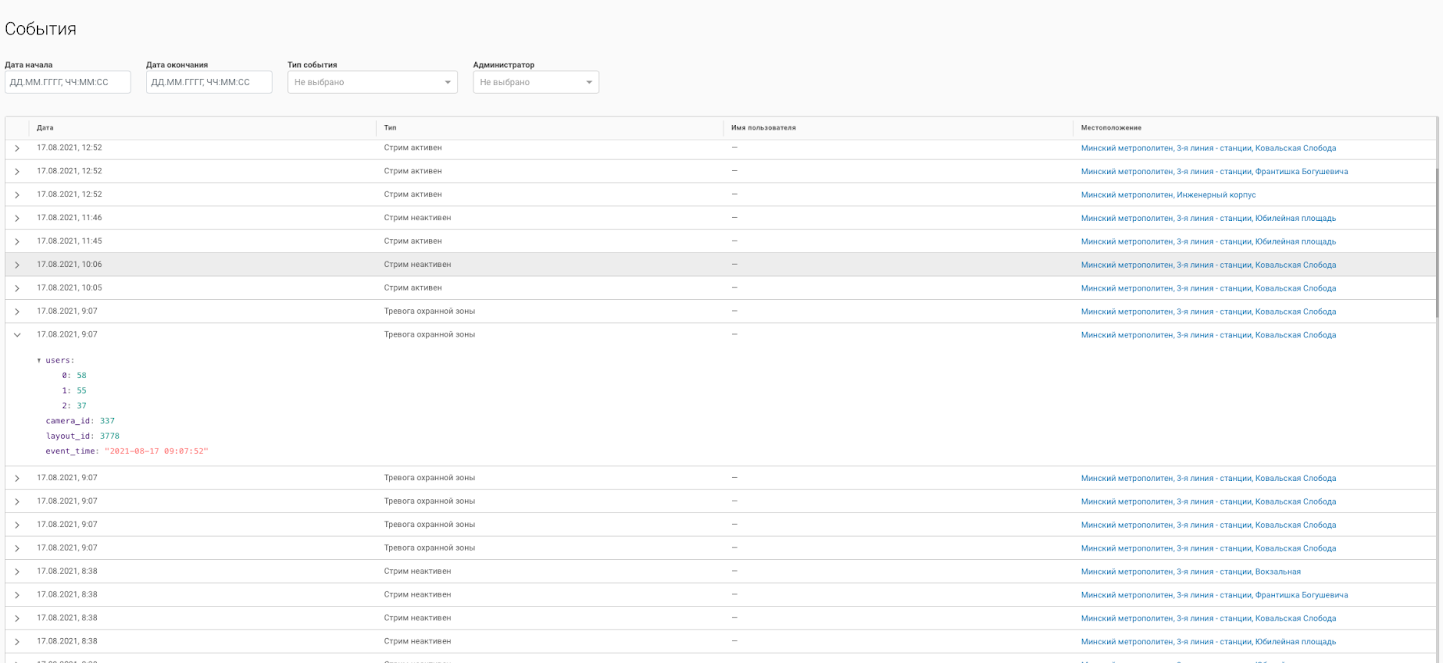
Task: Expand the 10:06 Стрим неактивен row chevron
Action: [x=17, y=265]
